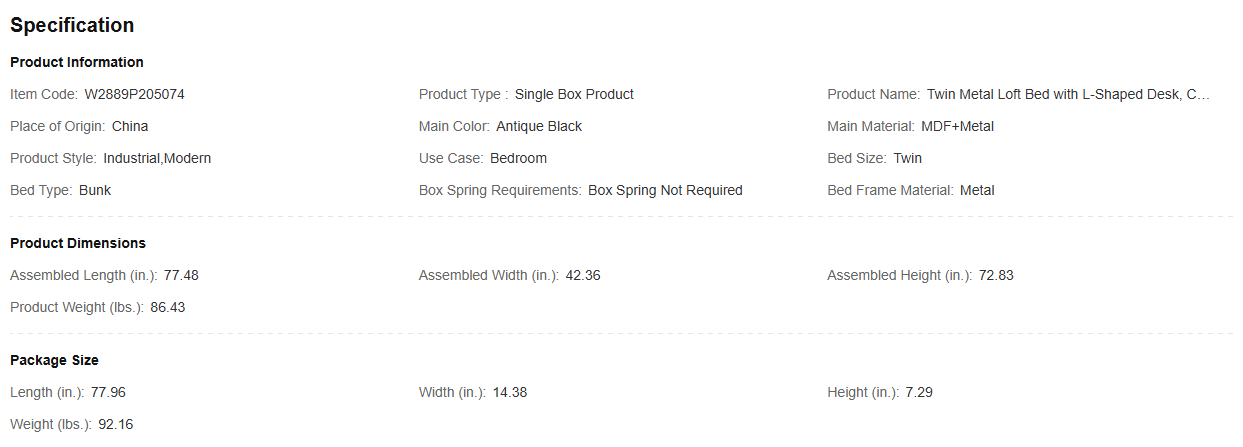Click the Specification heading
The width and height of the screenshot is (1243, 447).
coord(72,25)
